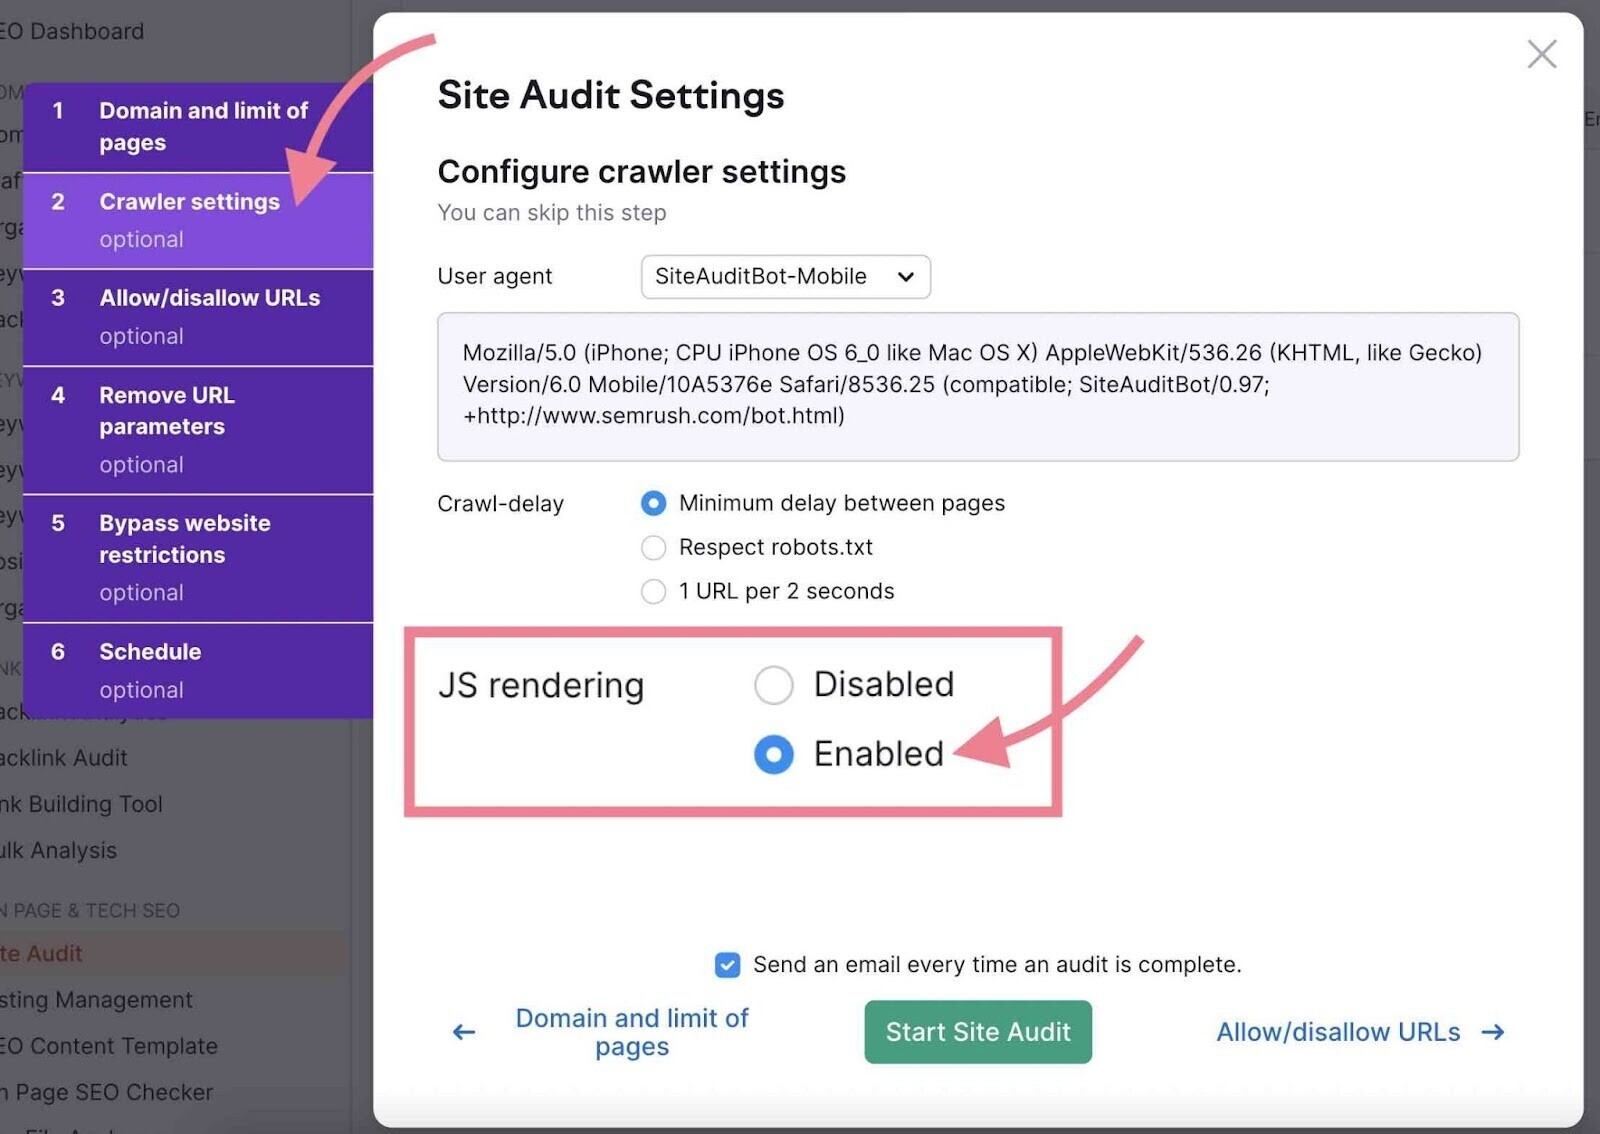
Task: Open step 5 Bypass website restrictions
Action: pos(200,555)
